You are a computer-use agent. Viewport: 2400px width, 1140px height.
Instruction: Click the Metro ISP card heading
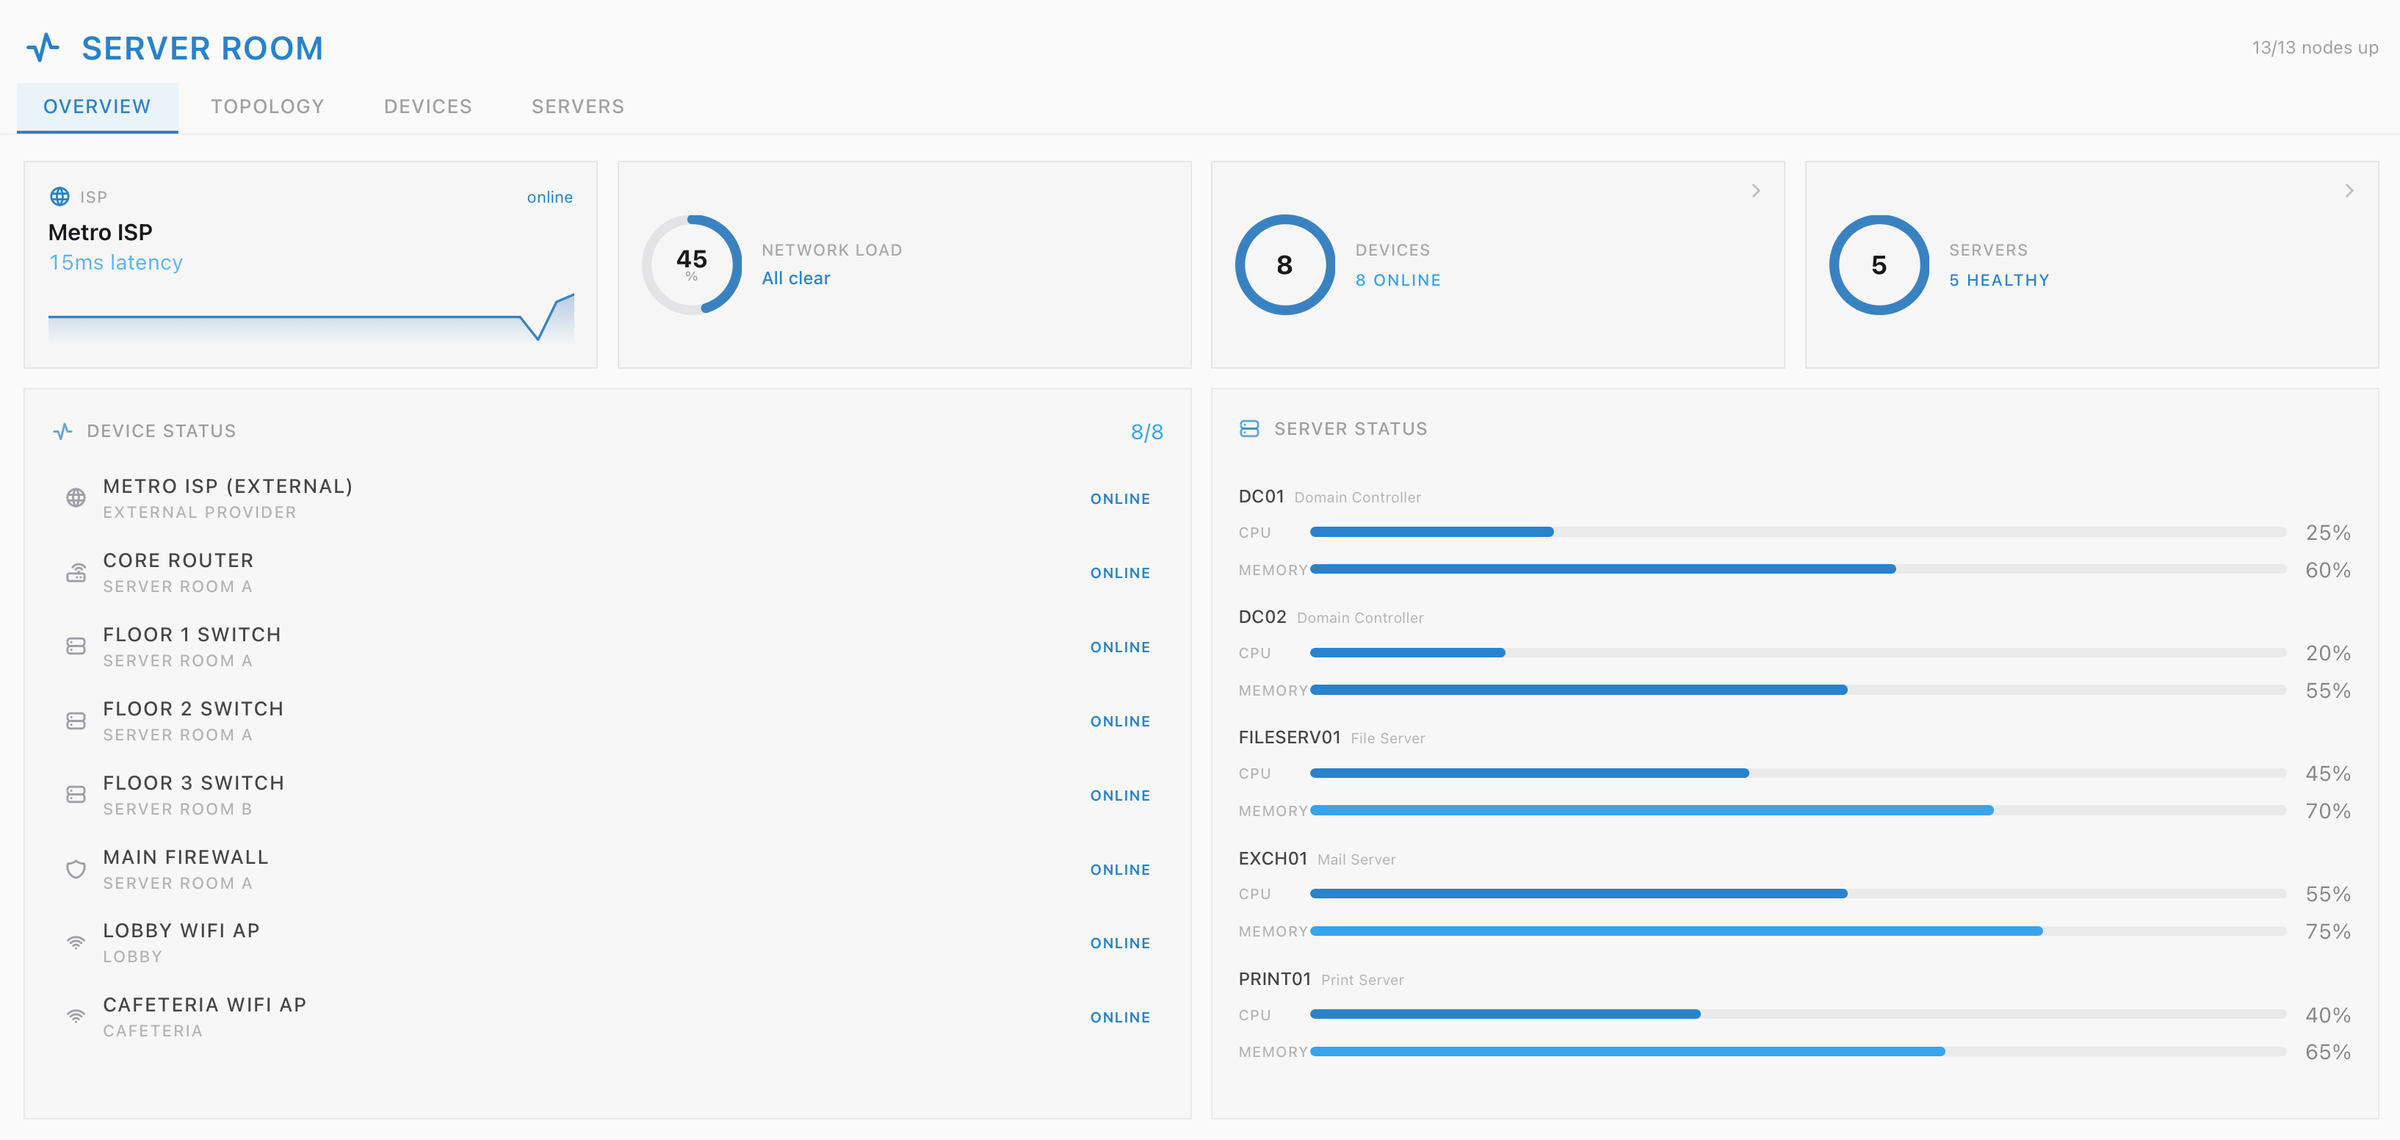(100, 232)
